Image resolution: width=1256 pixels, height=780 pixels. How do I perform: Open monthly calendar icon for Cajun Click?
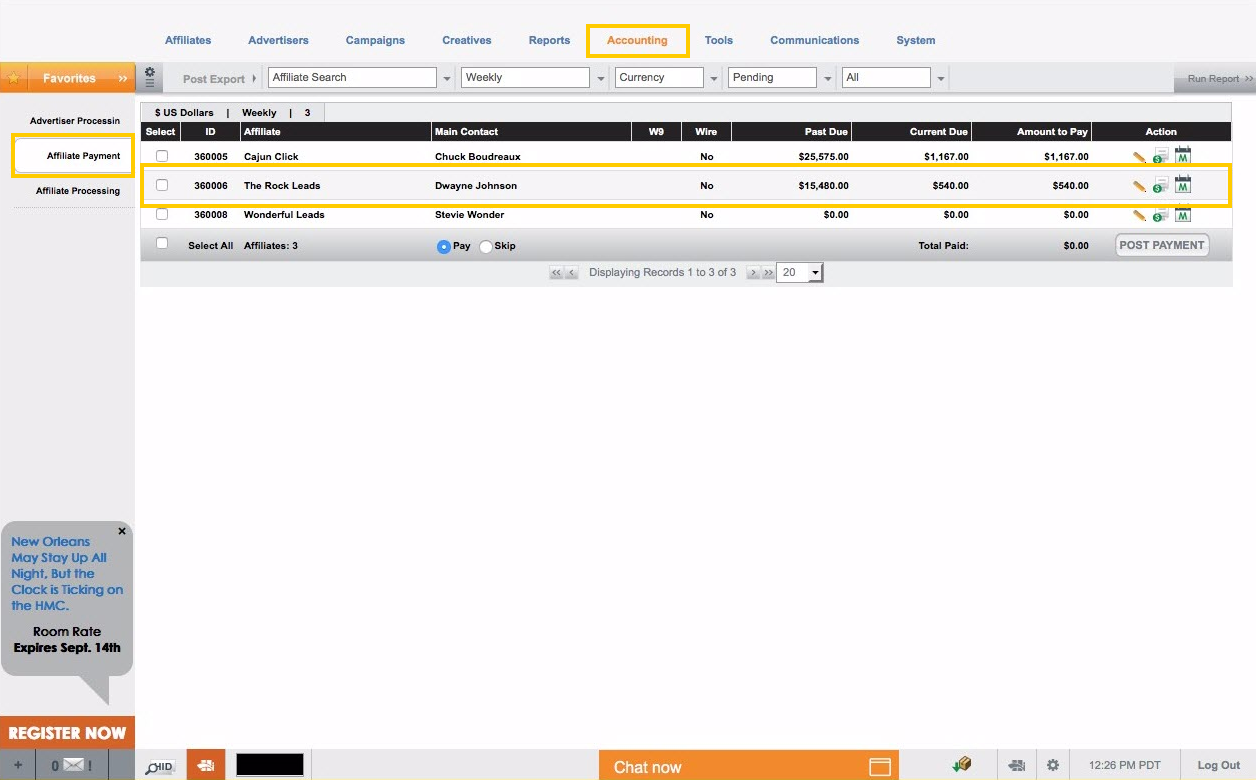[1183, 156]
